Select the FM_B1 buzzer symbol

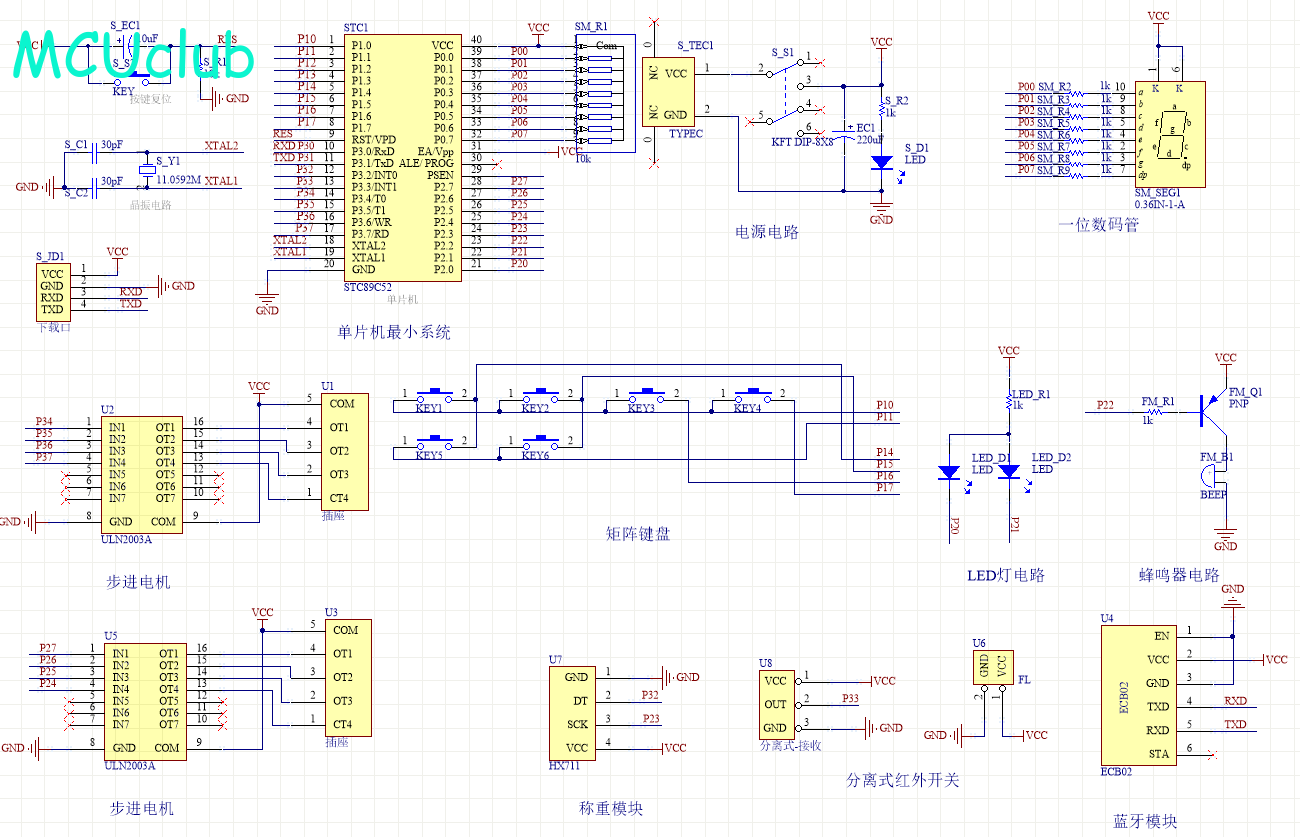1212,475
